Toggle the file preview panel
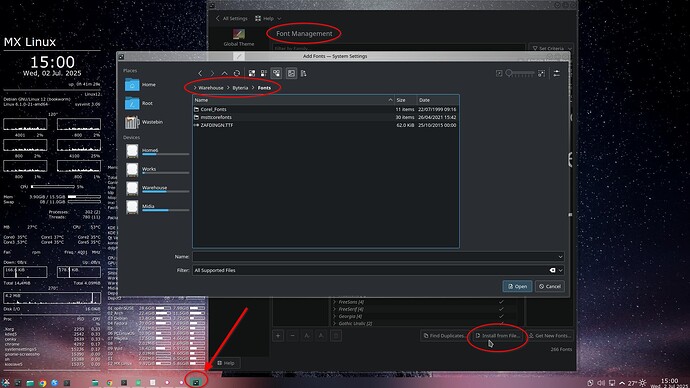The width and height of the screenshot is (690, 388). [291, 73]
